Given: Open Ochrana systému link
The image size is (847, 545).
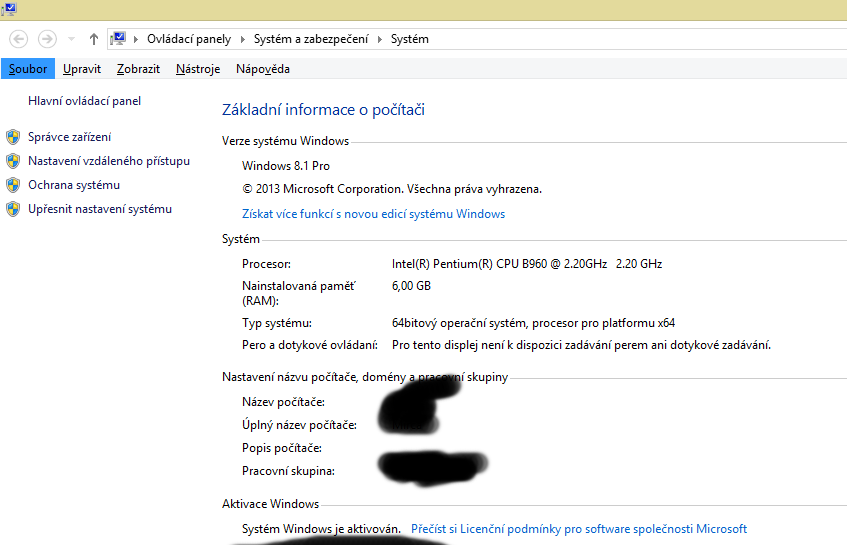Looking at the screenshot, I should 74,185.
